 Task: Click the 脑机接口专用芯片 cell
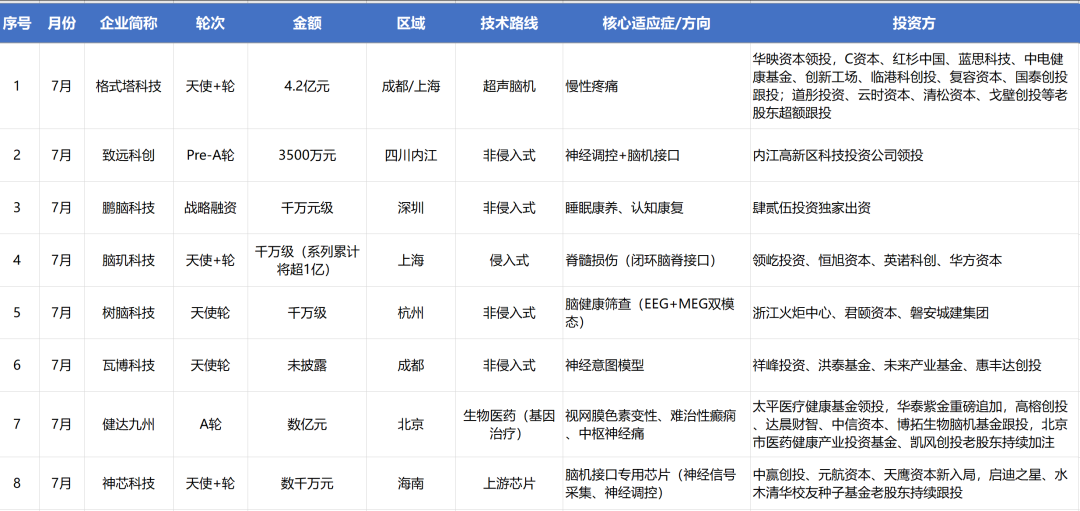(656, 483)
